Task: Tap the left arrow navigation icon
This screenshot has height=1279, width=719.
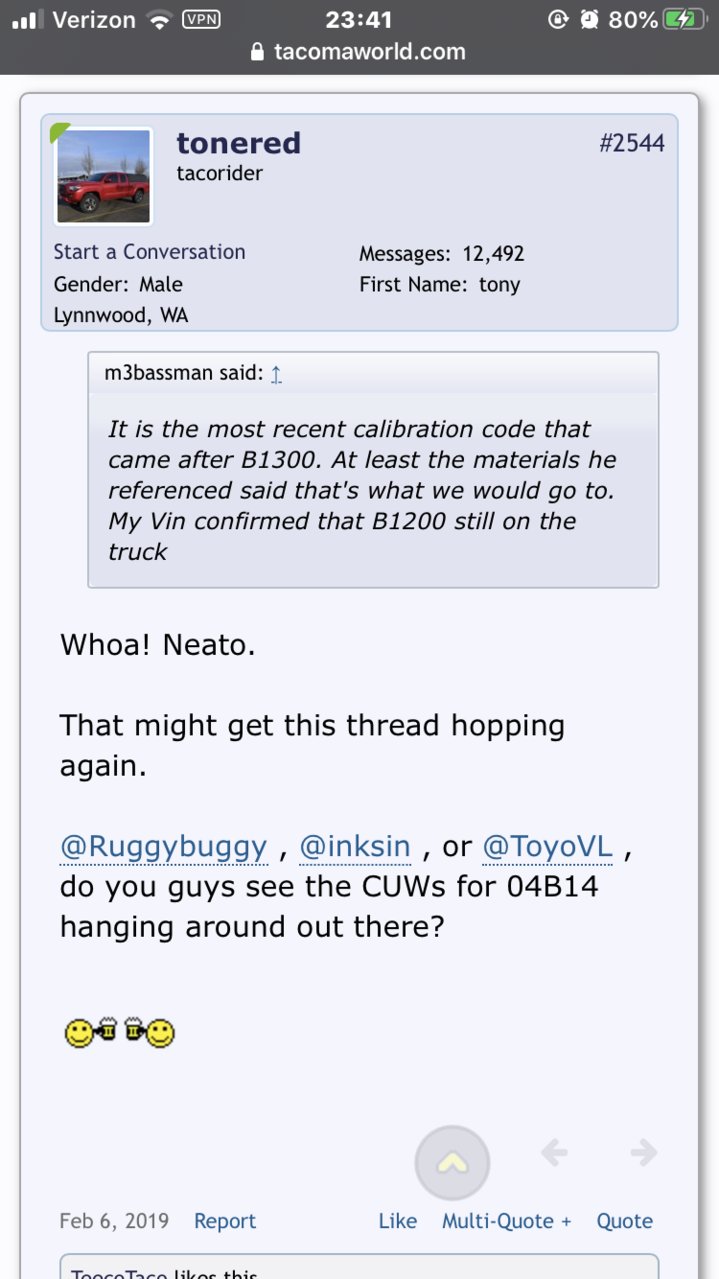Action: click(x=554, y=1153)
